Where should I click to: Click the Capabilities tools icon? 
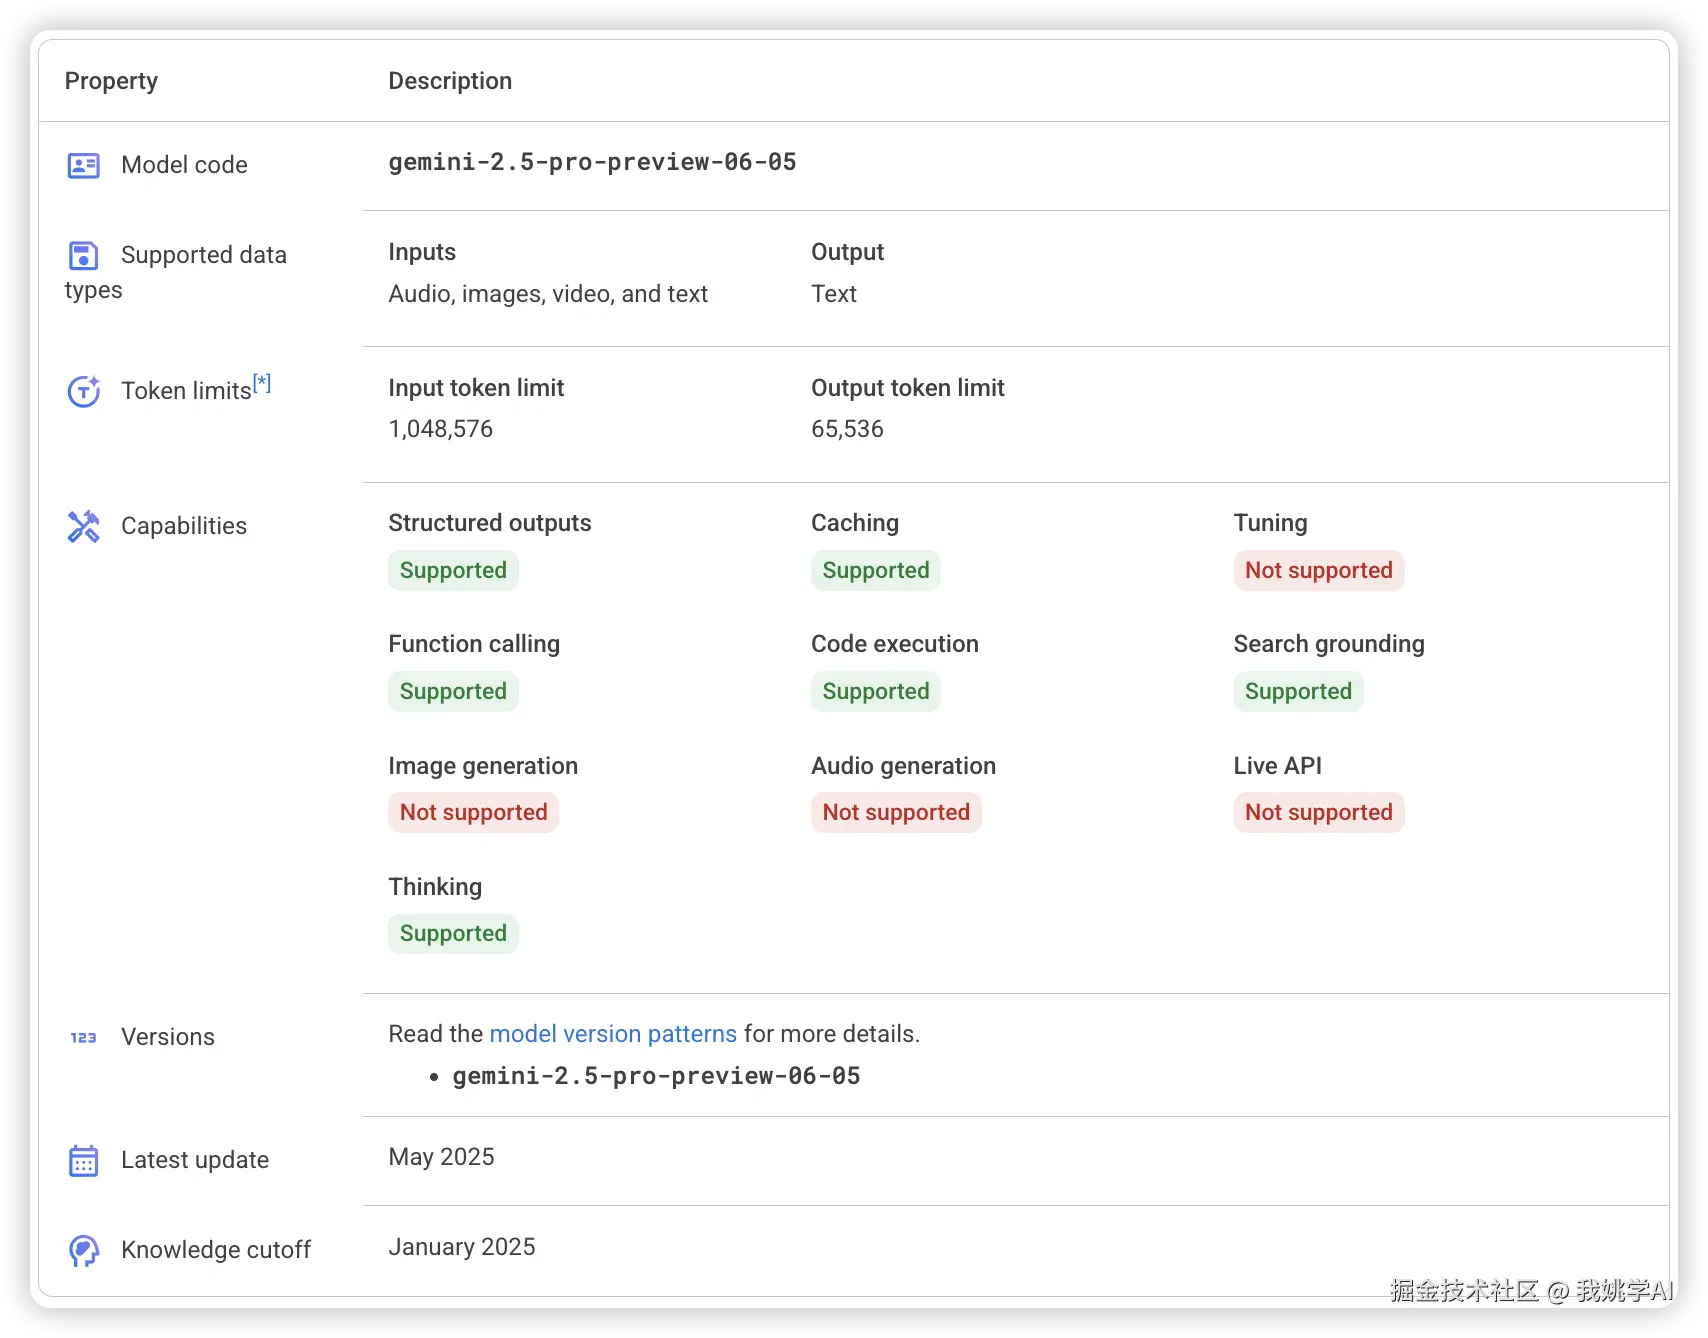coord(84,526)
